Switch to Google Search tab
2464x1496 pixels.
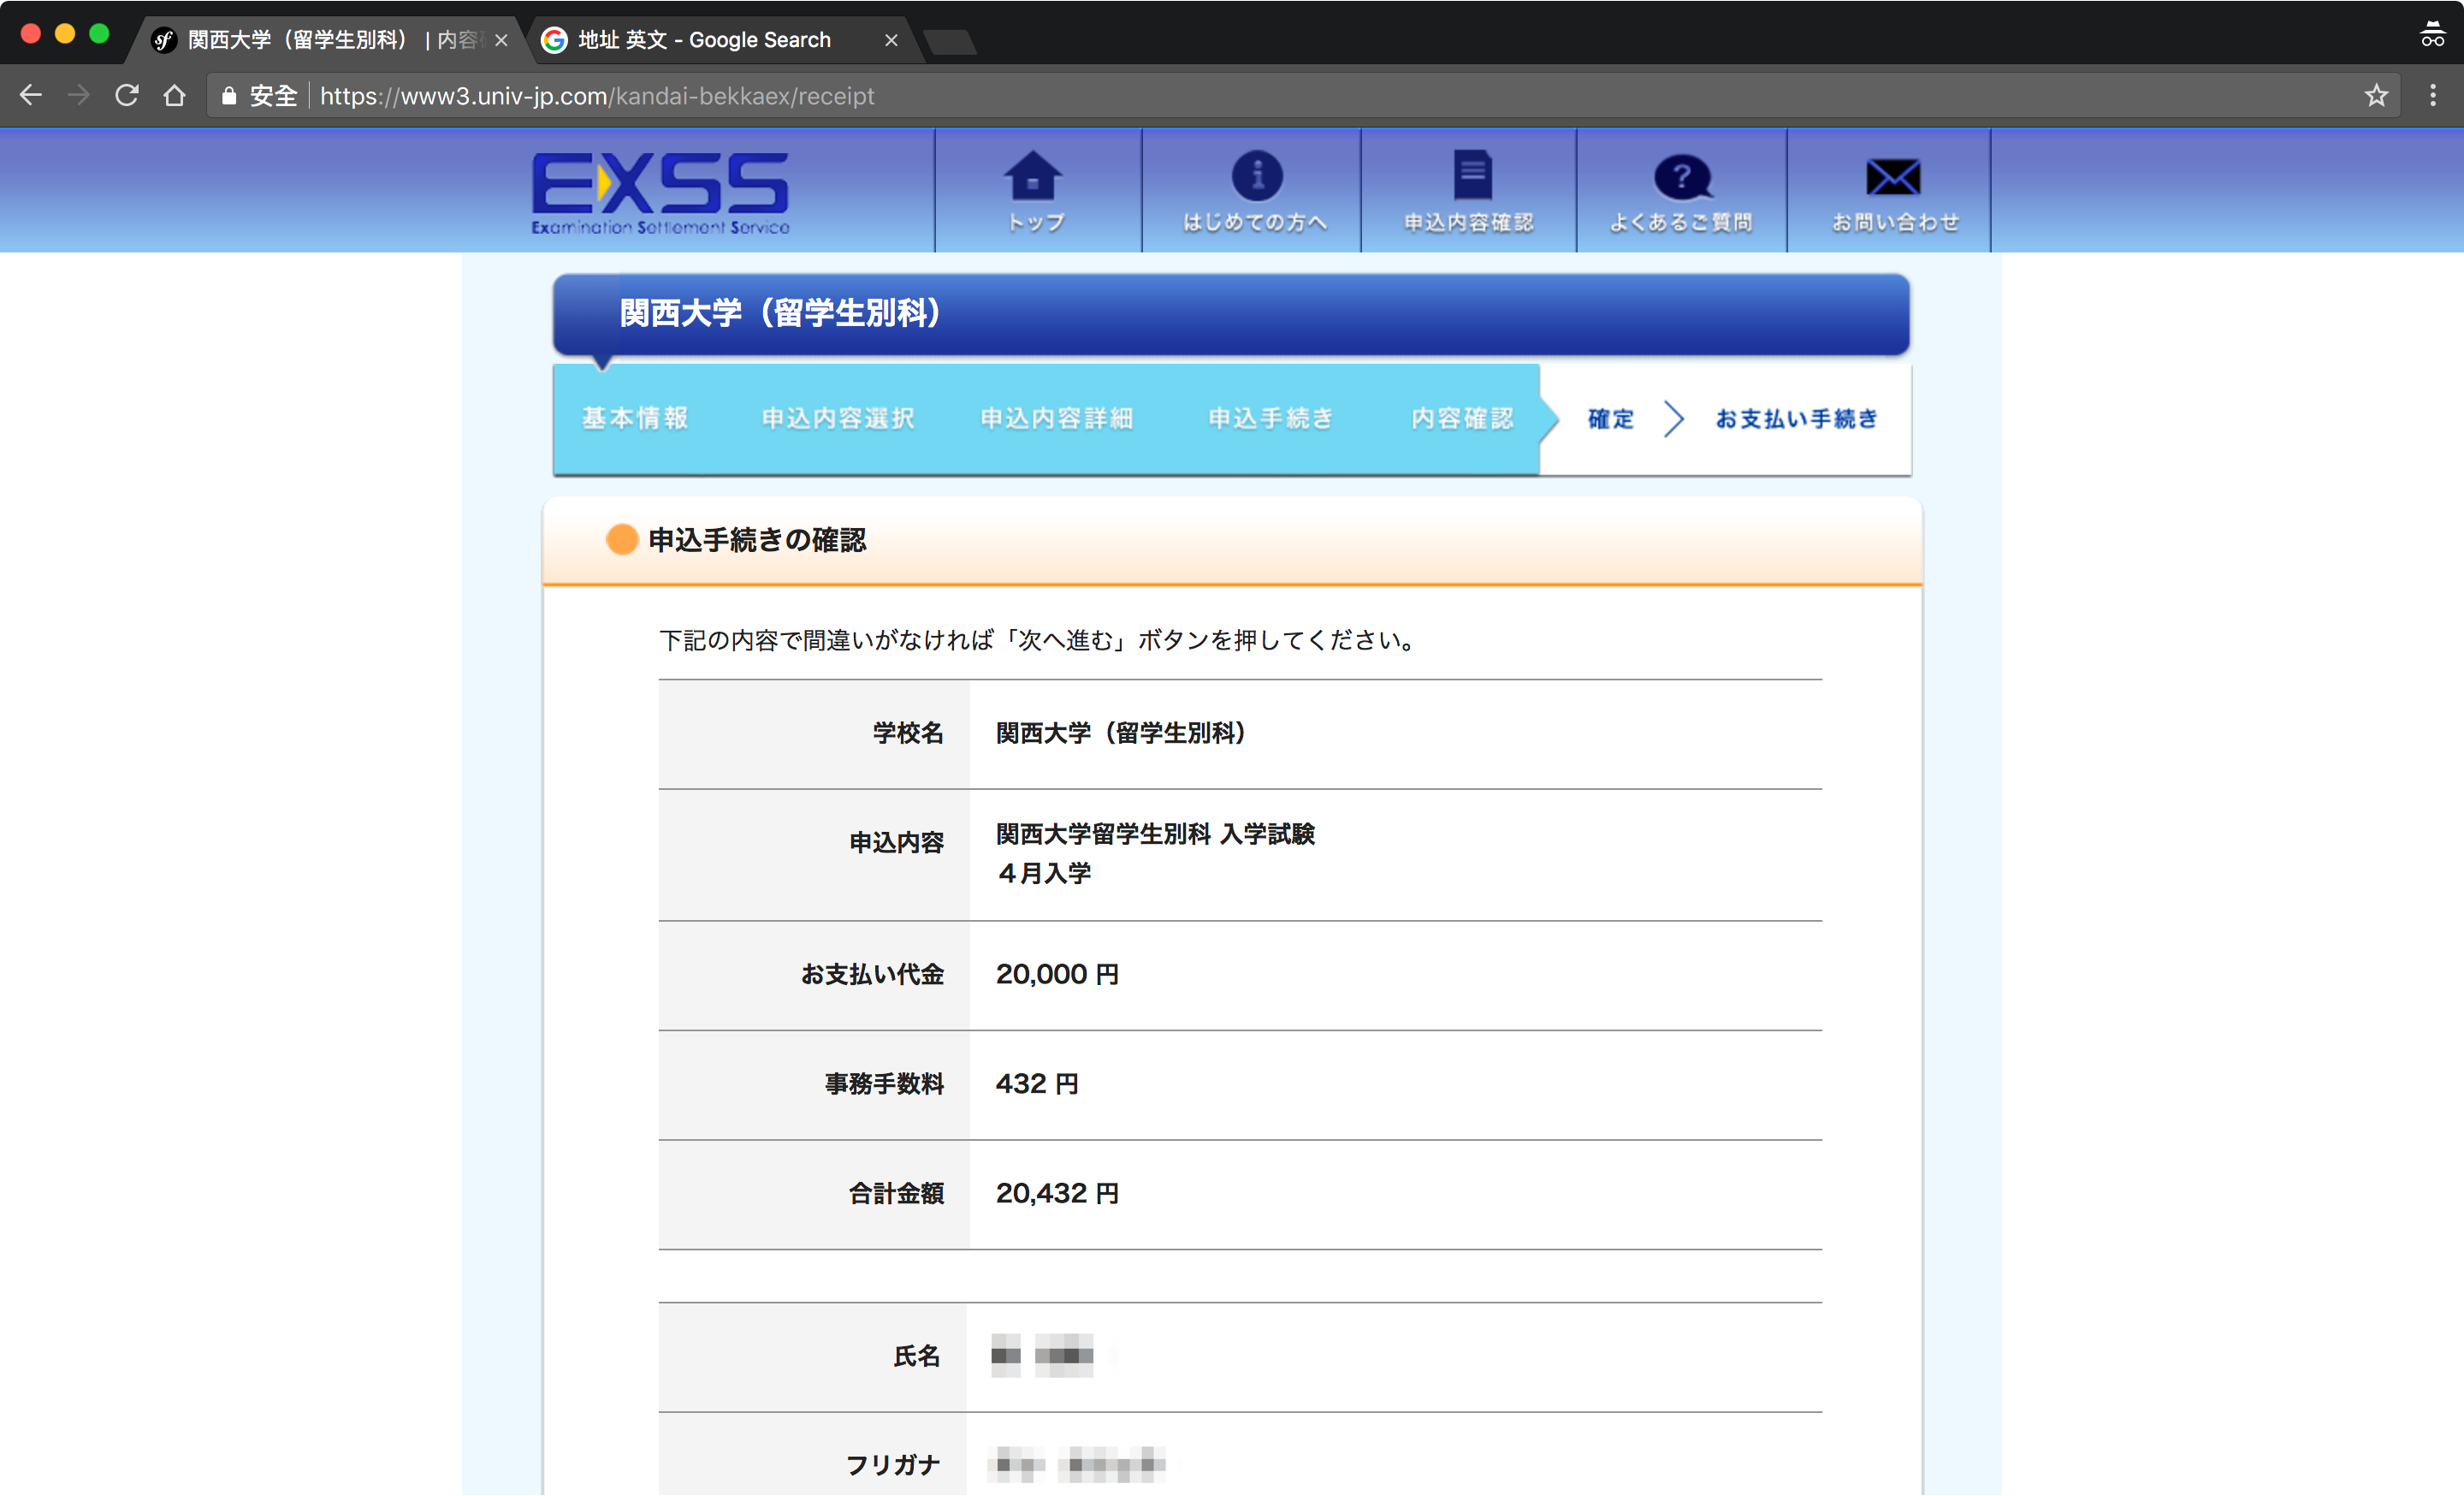pos(705,40)
